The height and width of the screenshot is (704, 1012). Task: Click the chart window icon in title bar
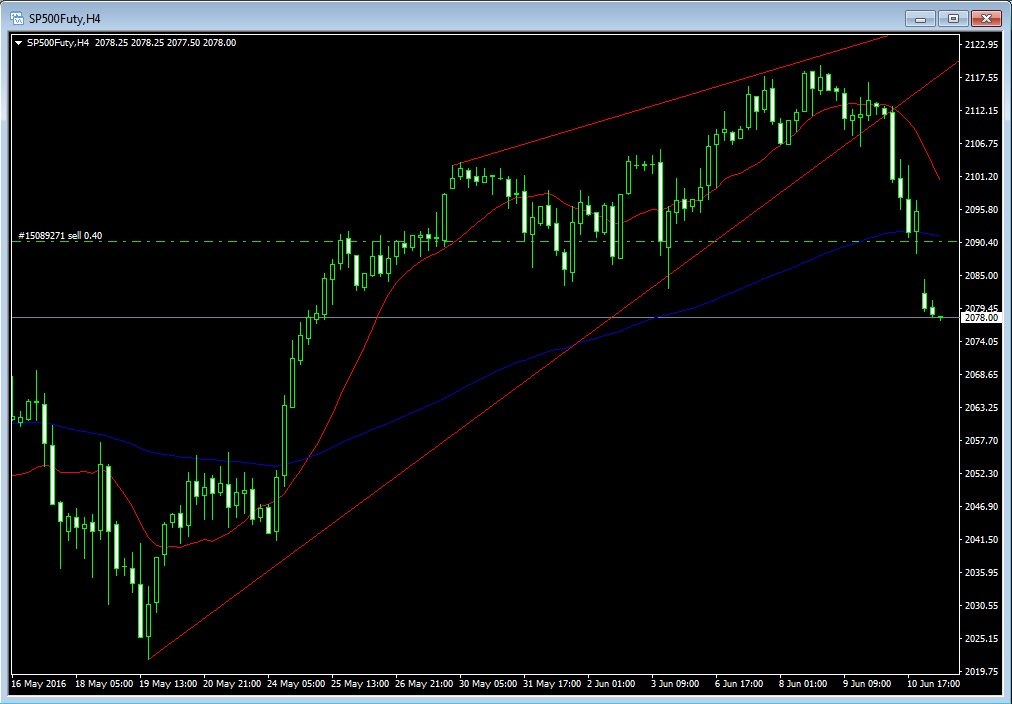tap(17, 18)
